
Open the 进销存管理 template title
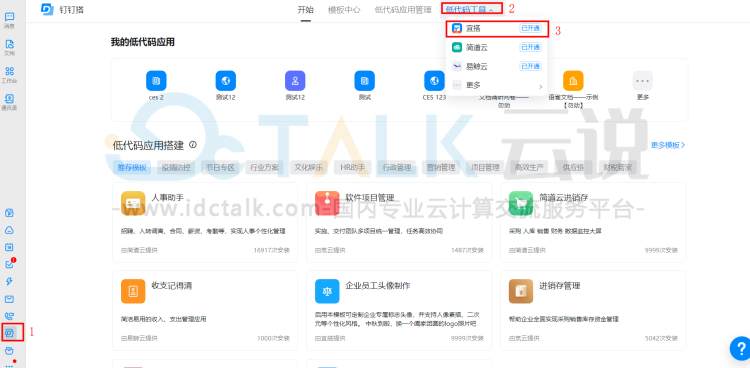coord(560,286)
